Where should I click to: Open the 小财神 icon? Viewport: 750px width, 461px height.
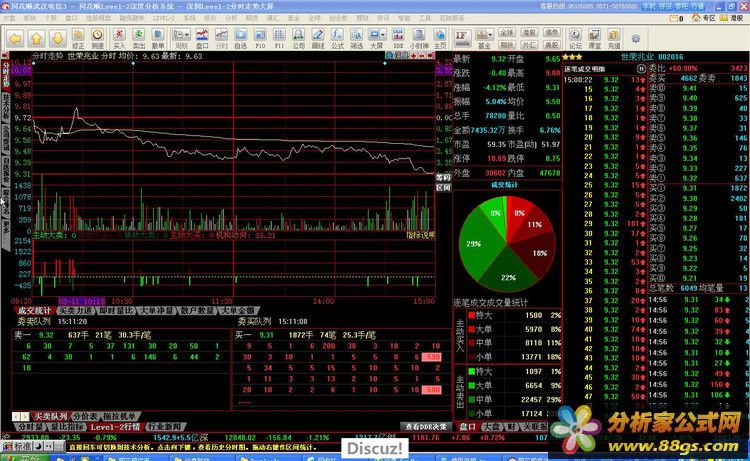coord(419,38)
